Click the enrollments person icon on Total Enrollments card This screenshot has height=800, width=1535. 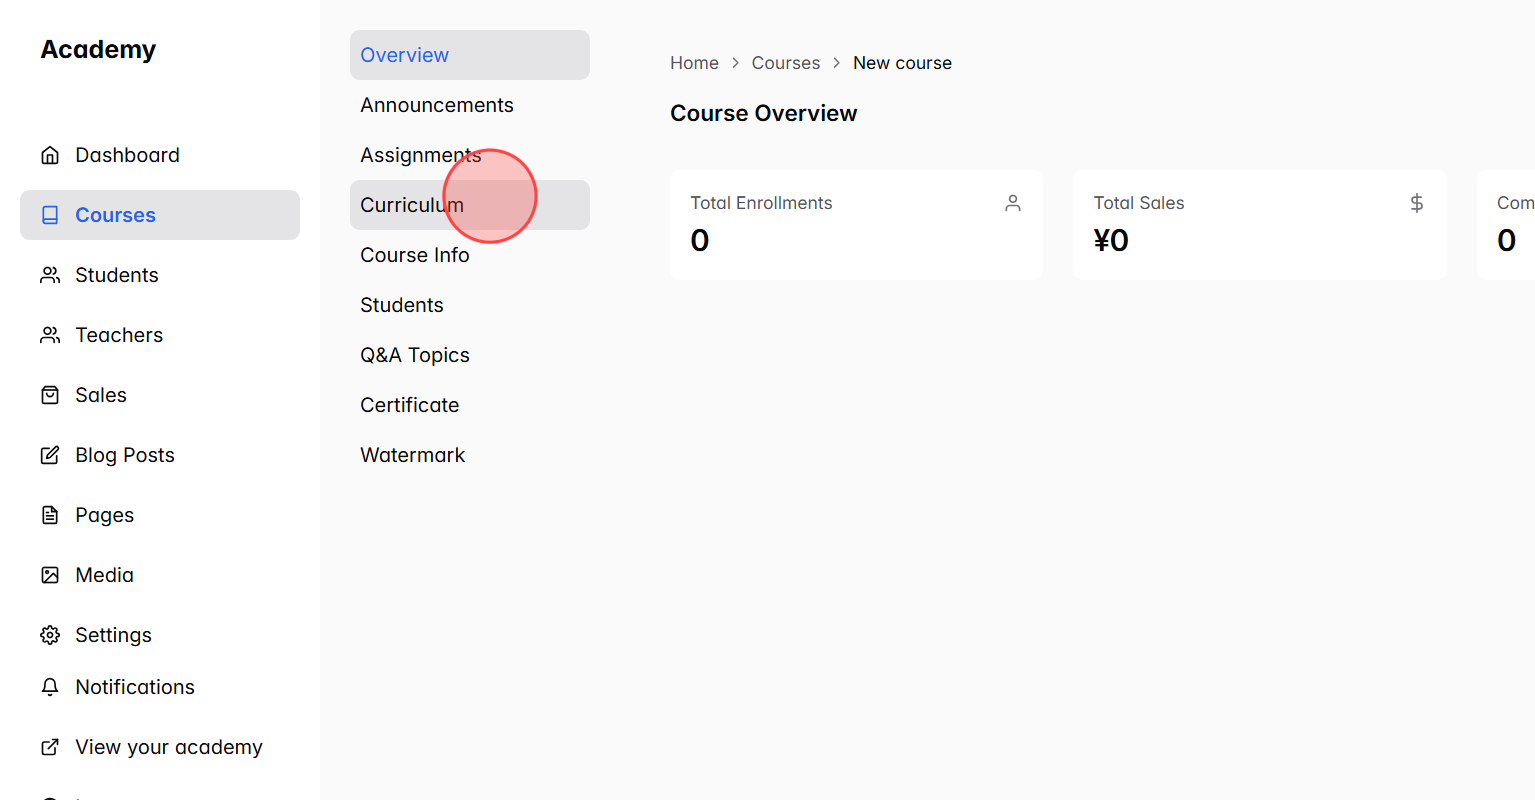[1012, 202]
